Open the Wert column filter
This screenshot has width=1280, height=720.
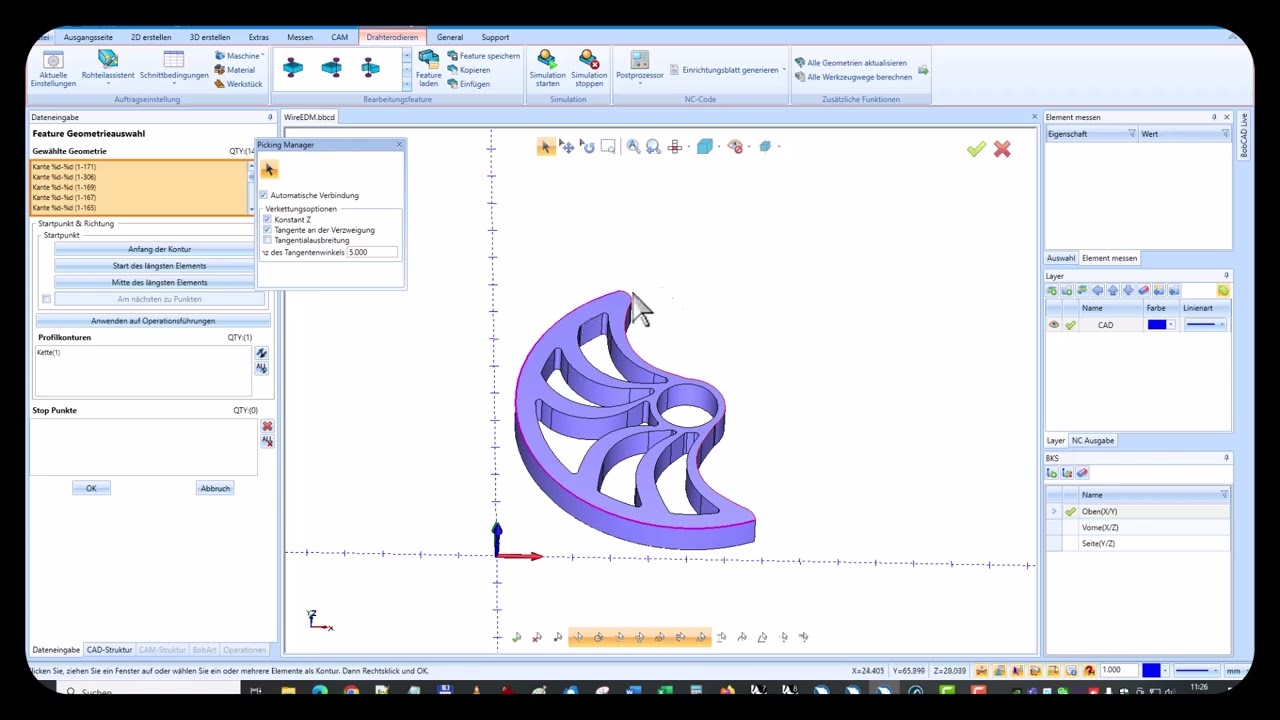1225,134
